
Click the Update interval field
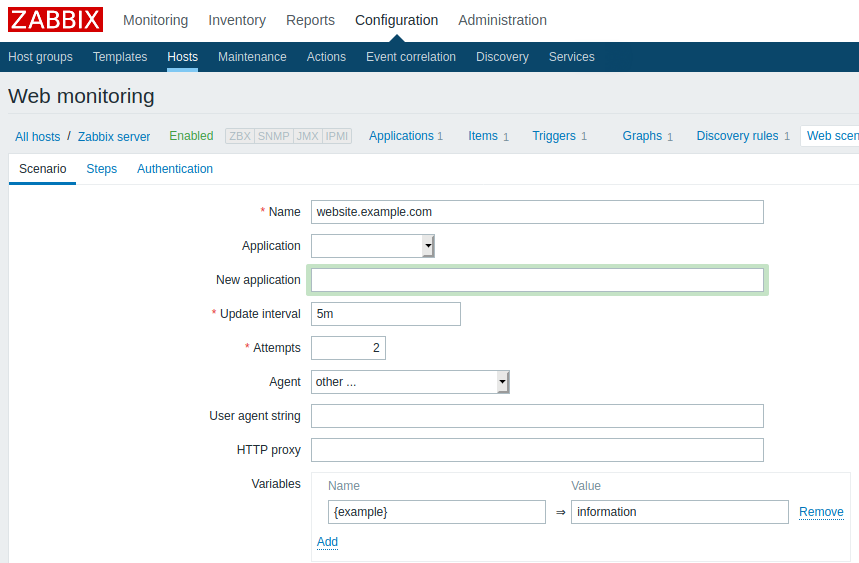coord(386,314)
